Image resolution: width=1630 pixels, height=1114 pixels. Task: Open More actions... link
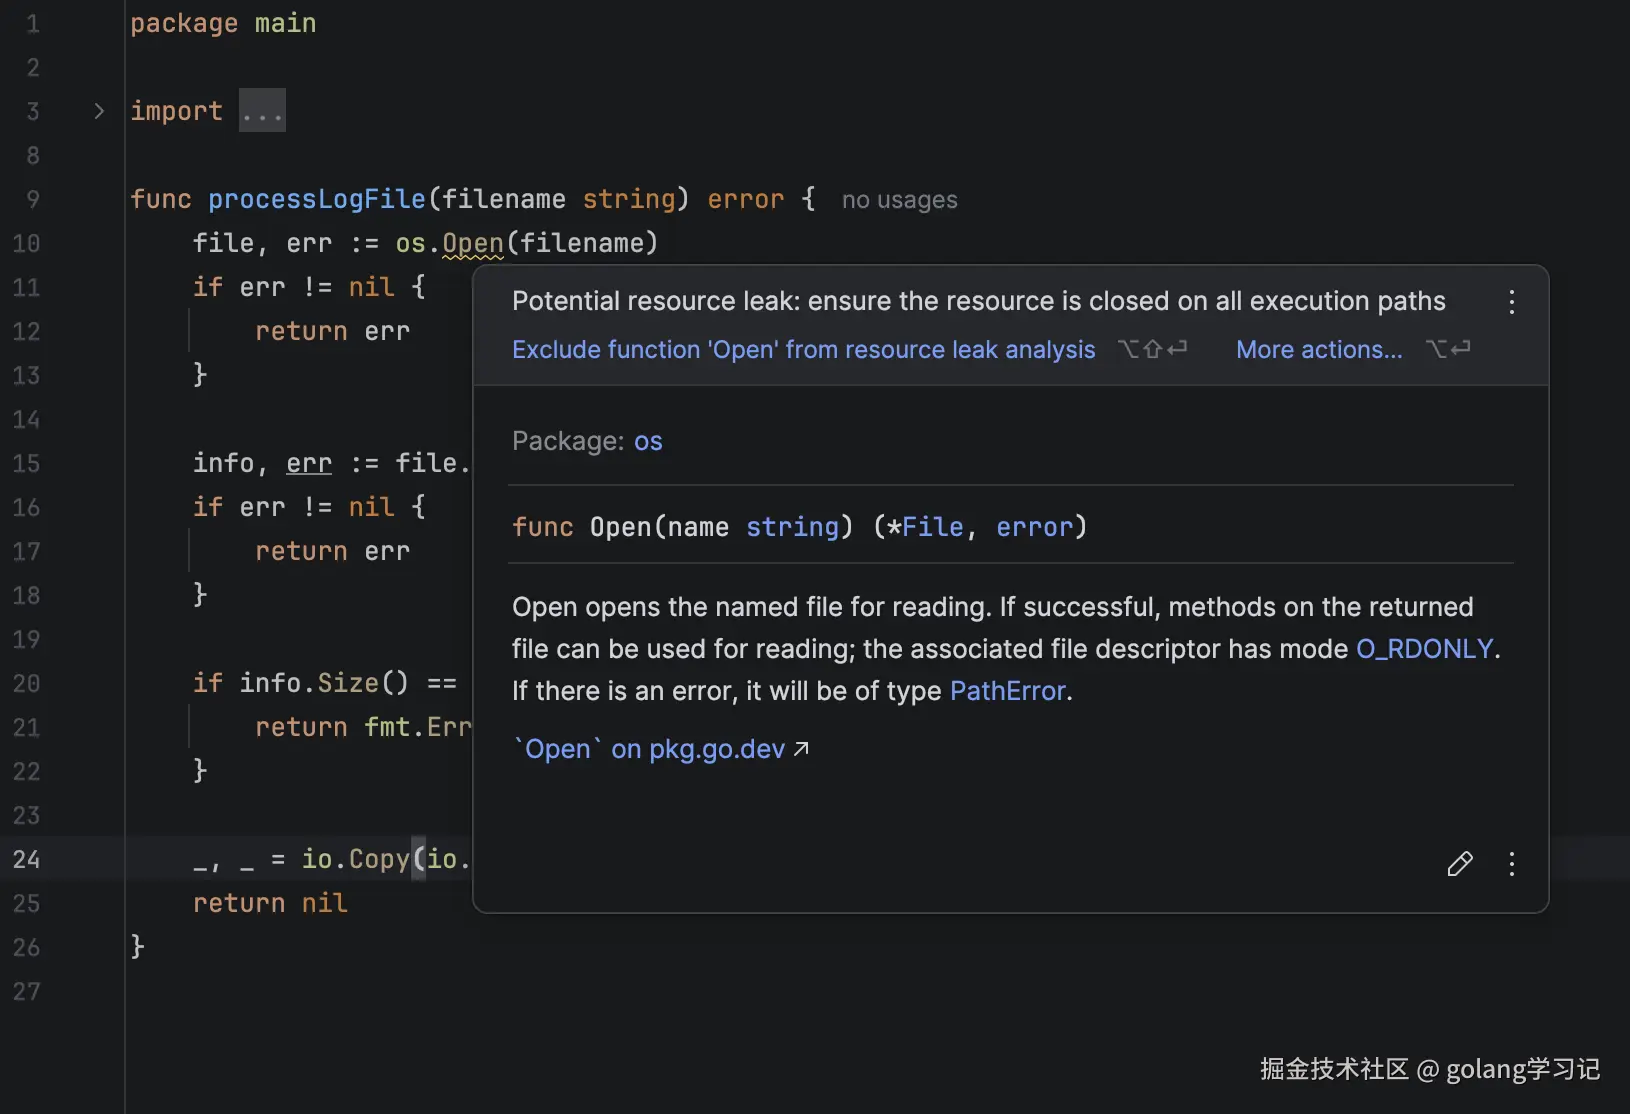pyautogui.click(x=1318, y=350)
